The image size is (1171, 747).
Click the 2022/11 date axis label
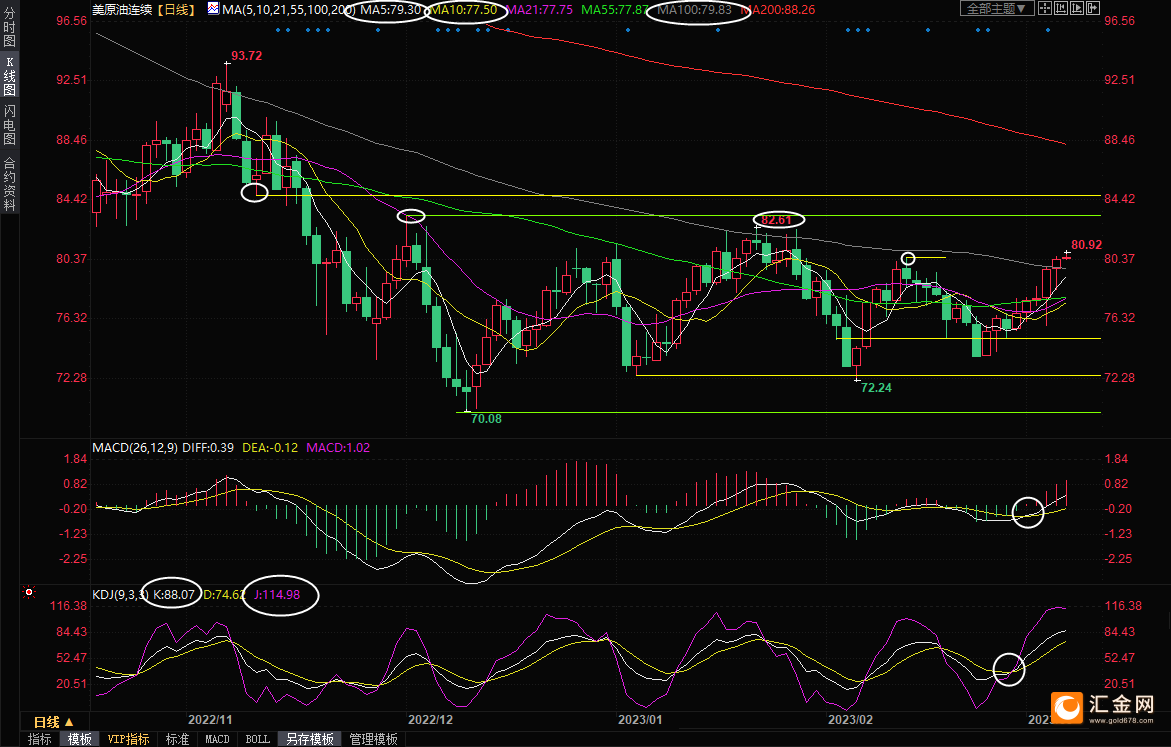pyautogui.click(x=210, y=719)
